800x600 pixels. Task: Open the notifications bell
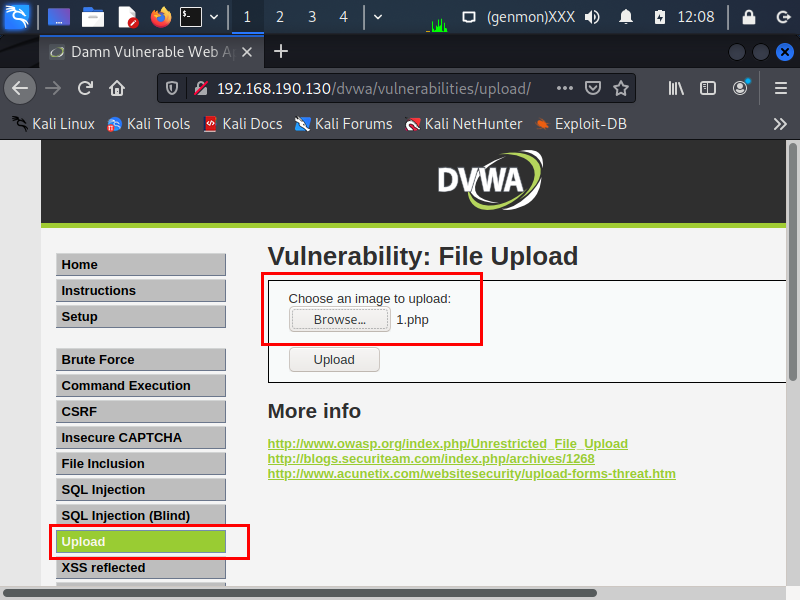[x=626, y=17]
